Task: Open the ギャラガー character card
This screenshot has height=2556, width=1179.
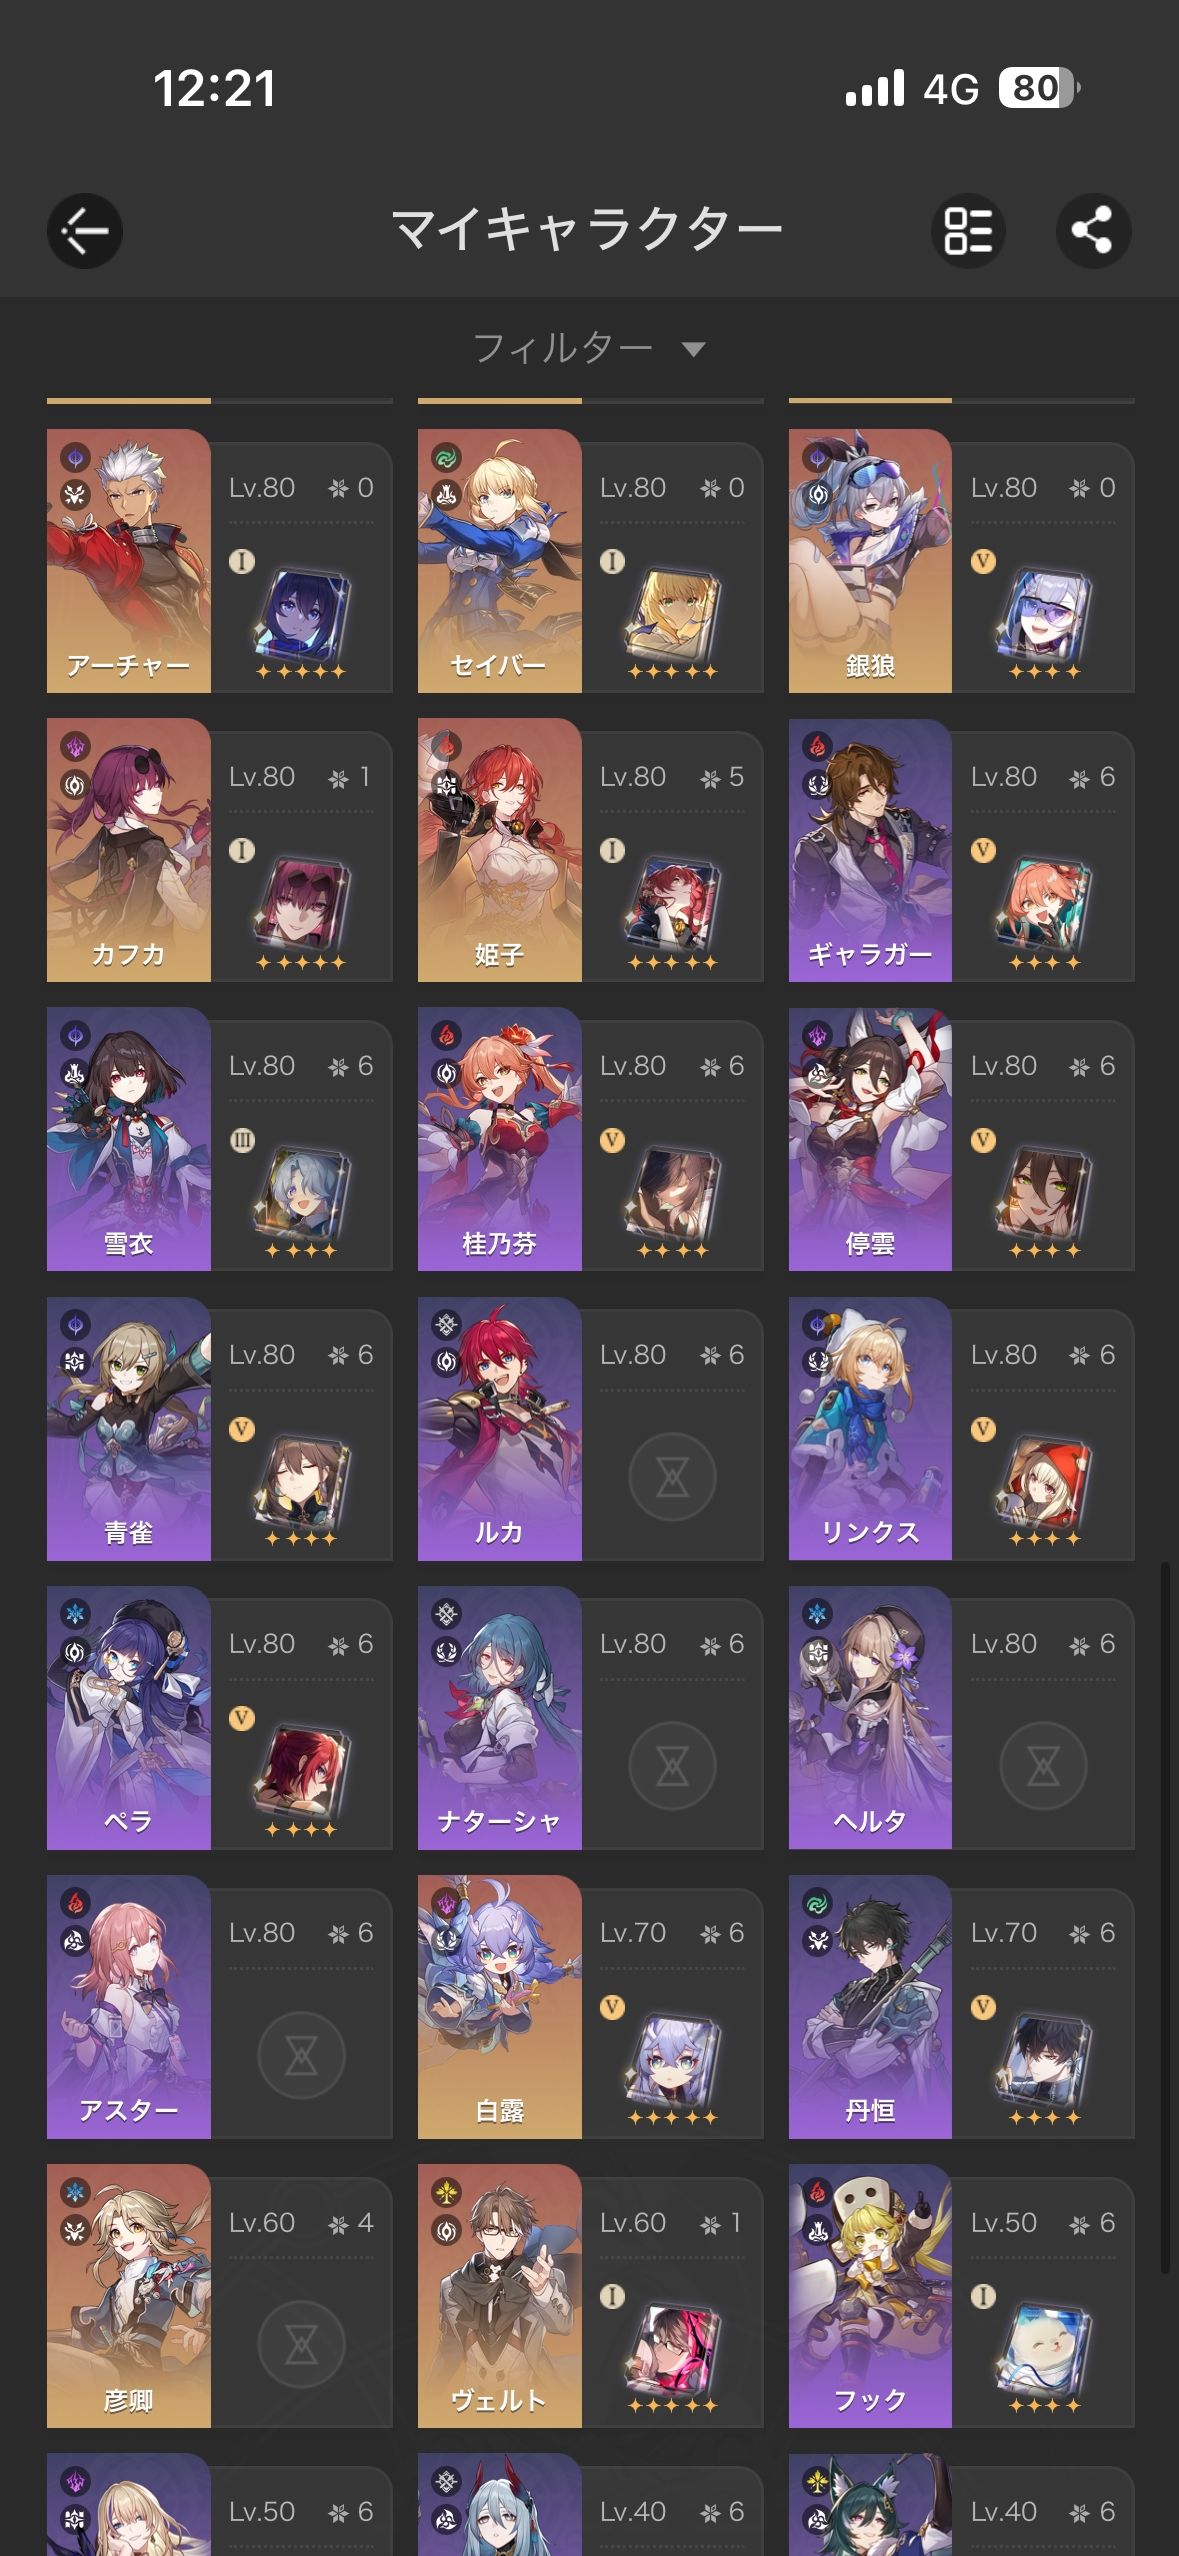Action: tap(961, 850)
